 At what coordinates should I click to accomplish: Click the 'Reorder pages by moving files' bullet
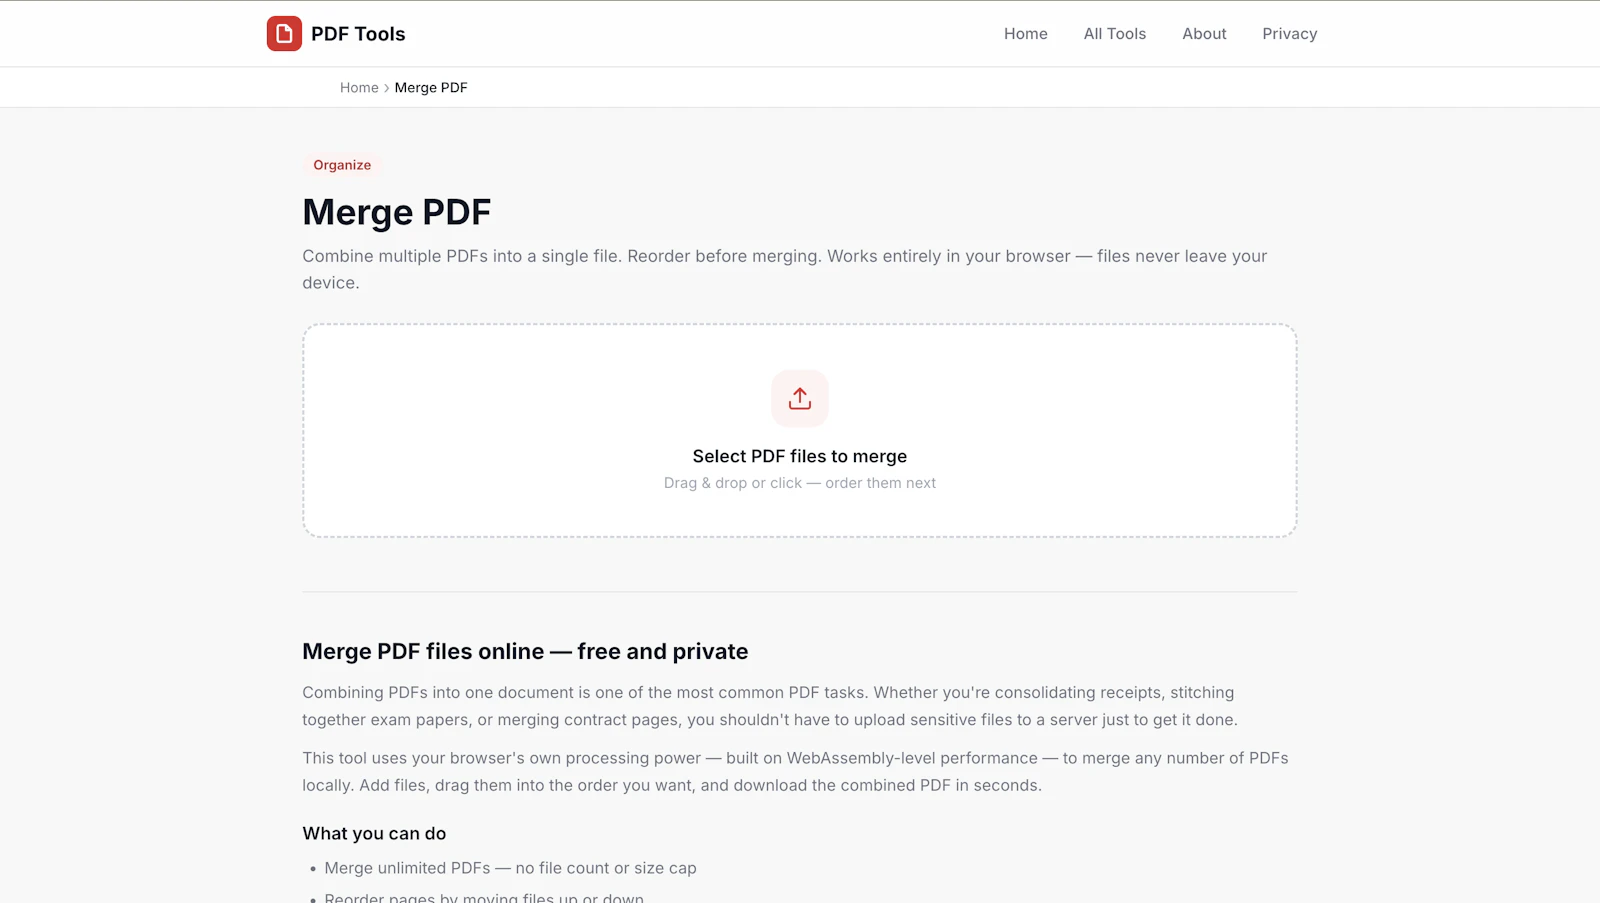click(x=484, y=897)
